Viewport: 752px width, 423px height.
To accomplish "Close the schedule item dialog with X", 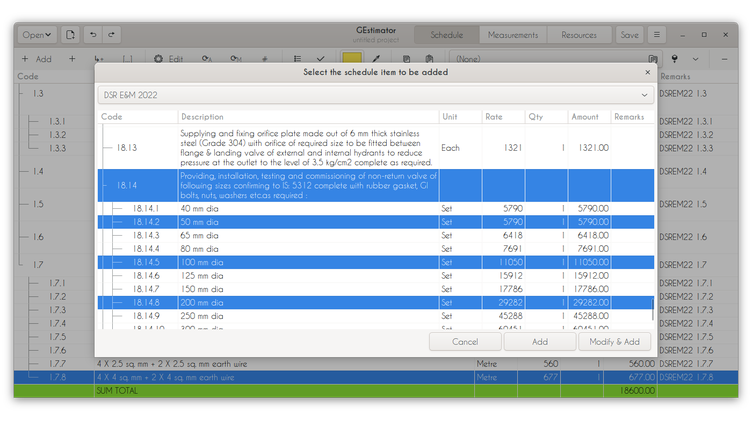I will coord(647,72).
